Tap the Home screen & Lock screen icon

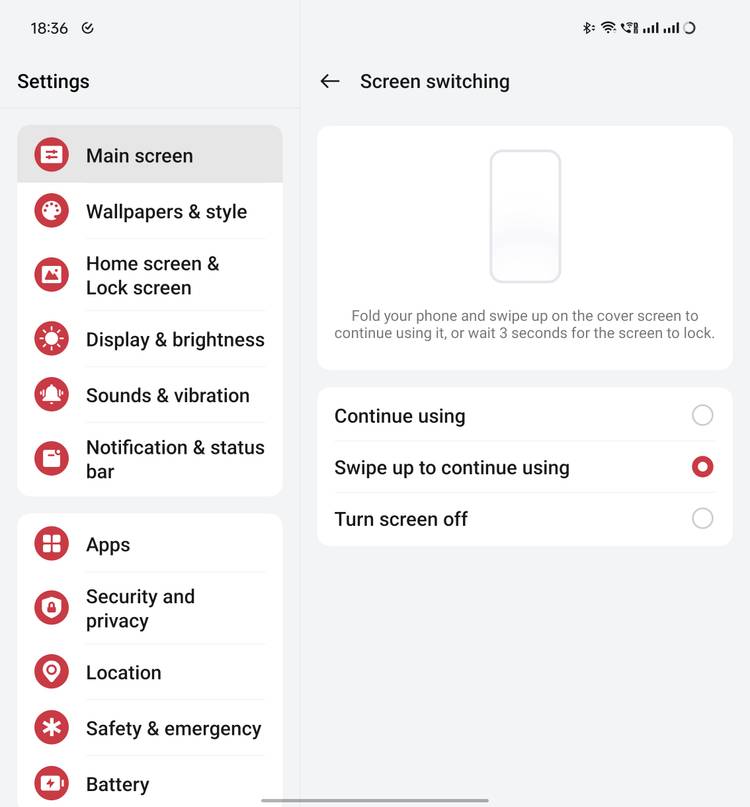click(x=51, y=274)
